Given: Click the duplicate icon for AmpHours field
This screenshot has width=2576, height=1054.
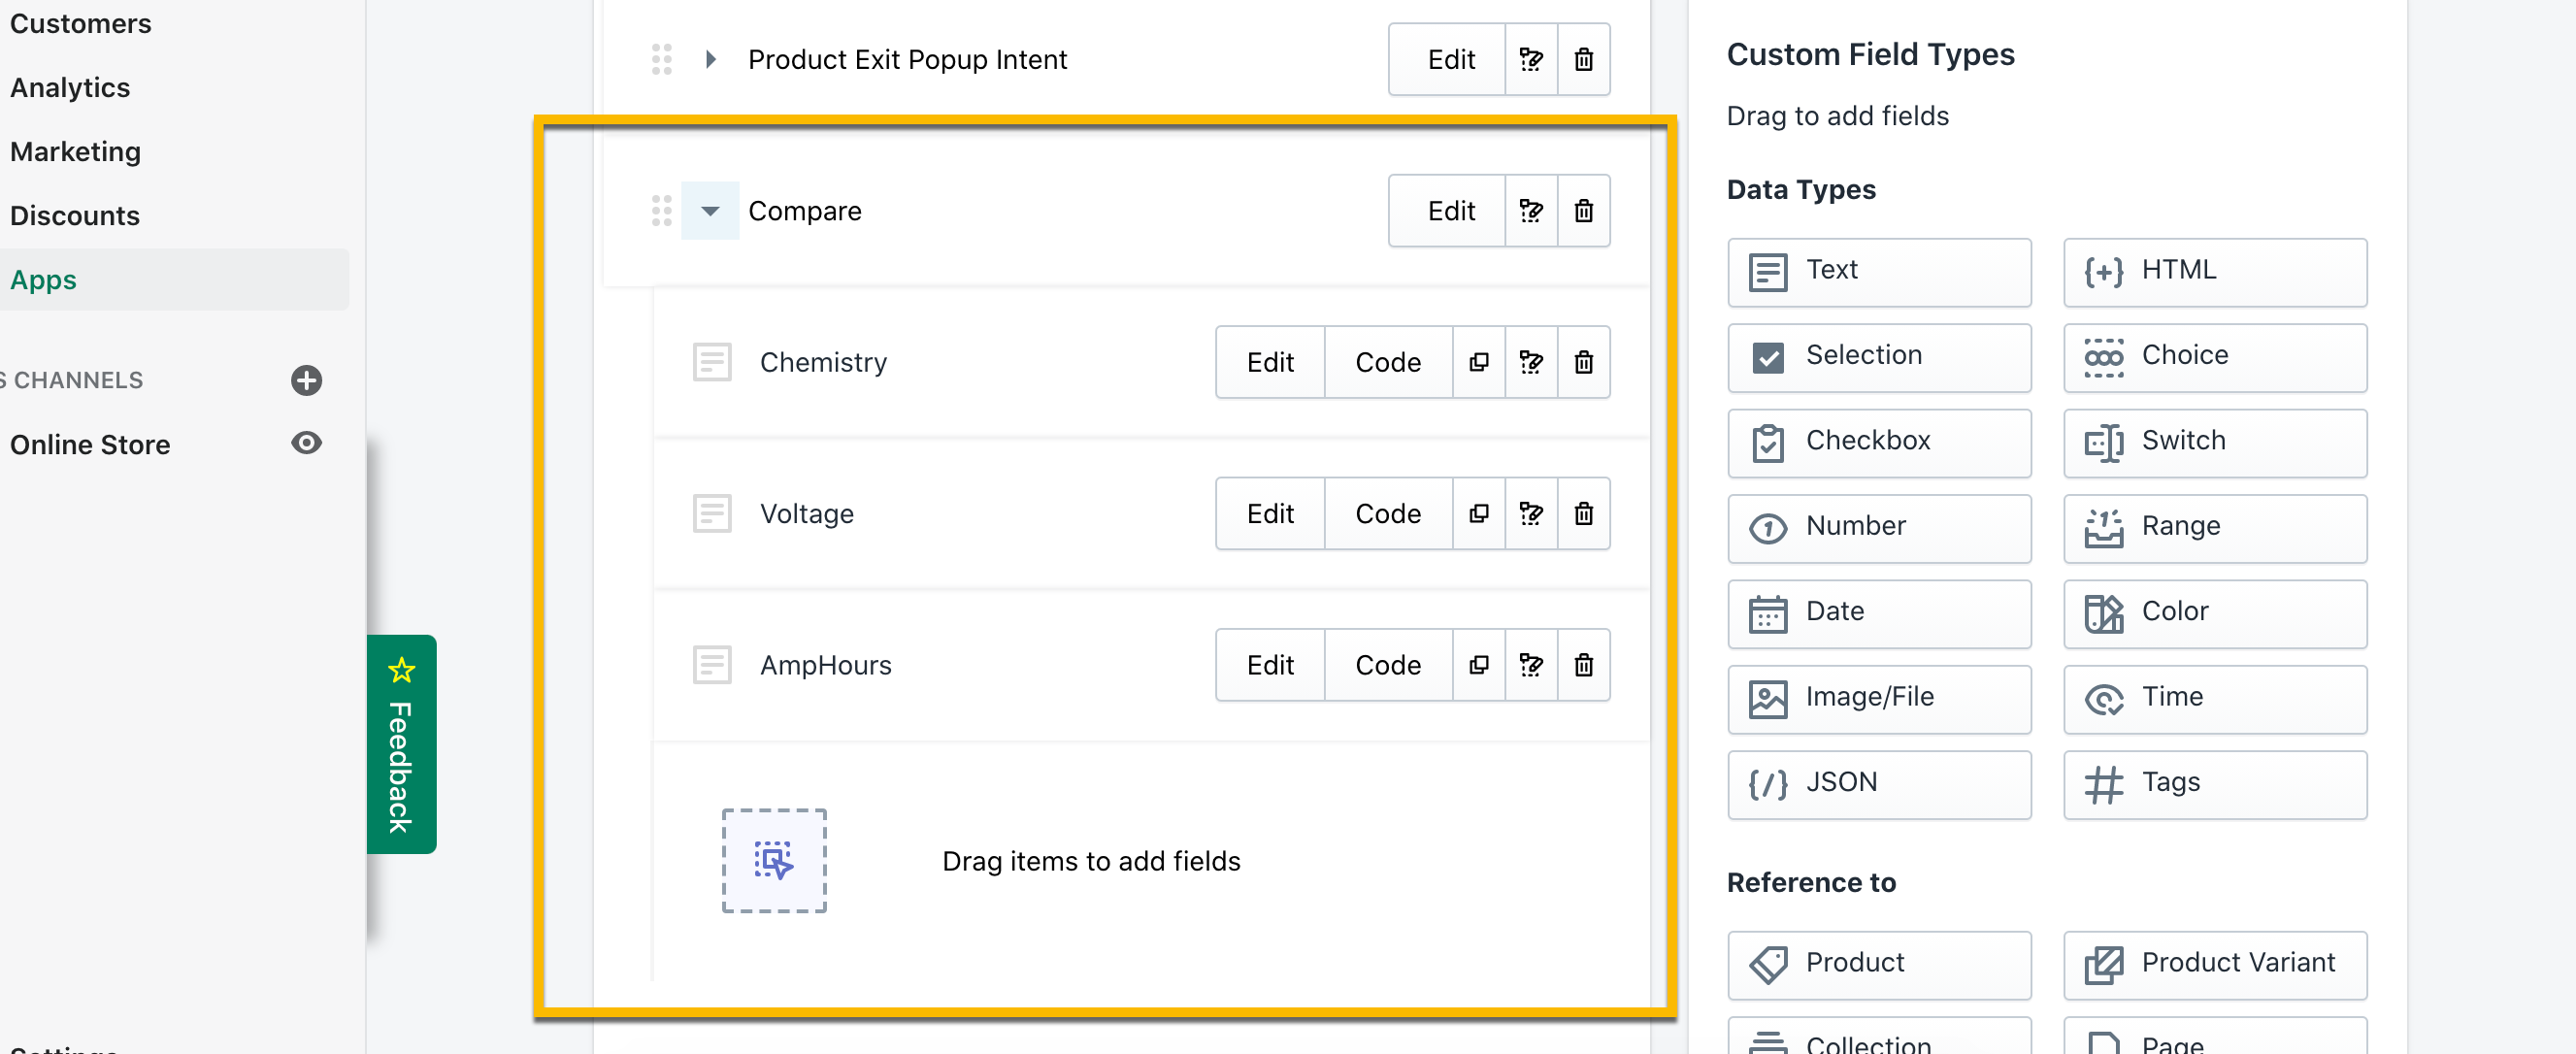Looking at the screenshot, I should (x=1478, y=665).
